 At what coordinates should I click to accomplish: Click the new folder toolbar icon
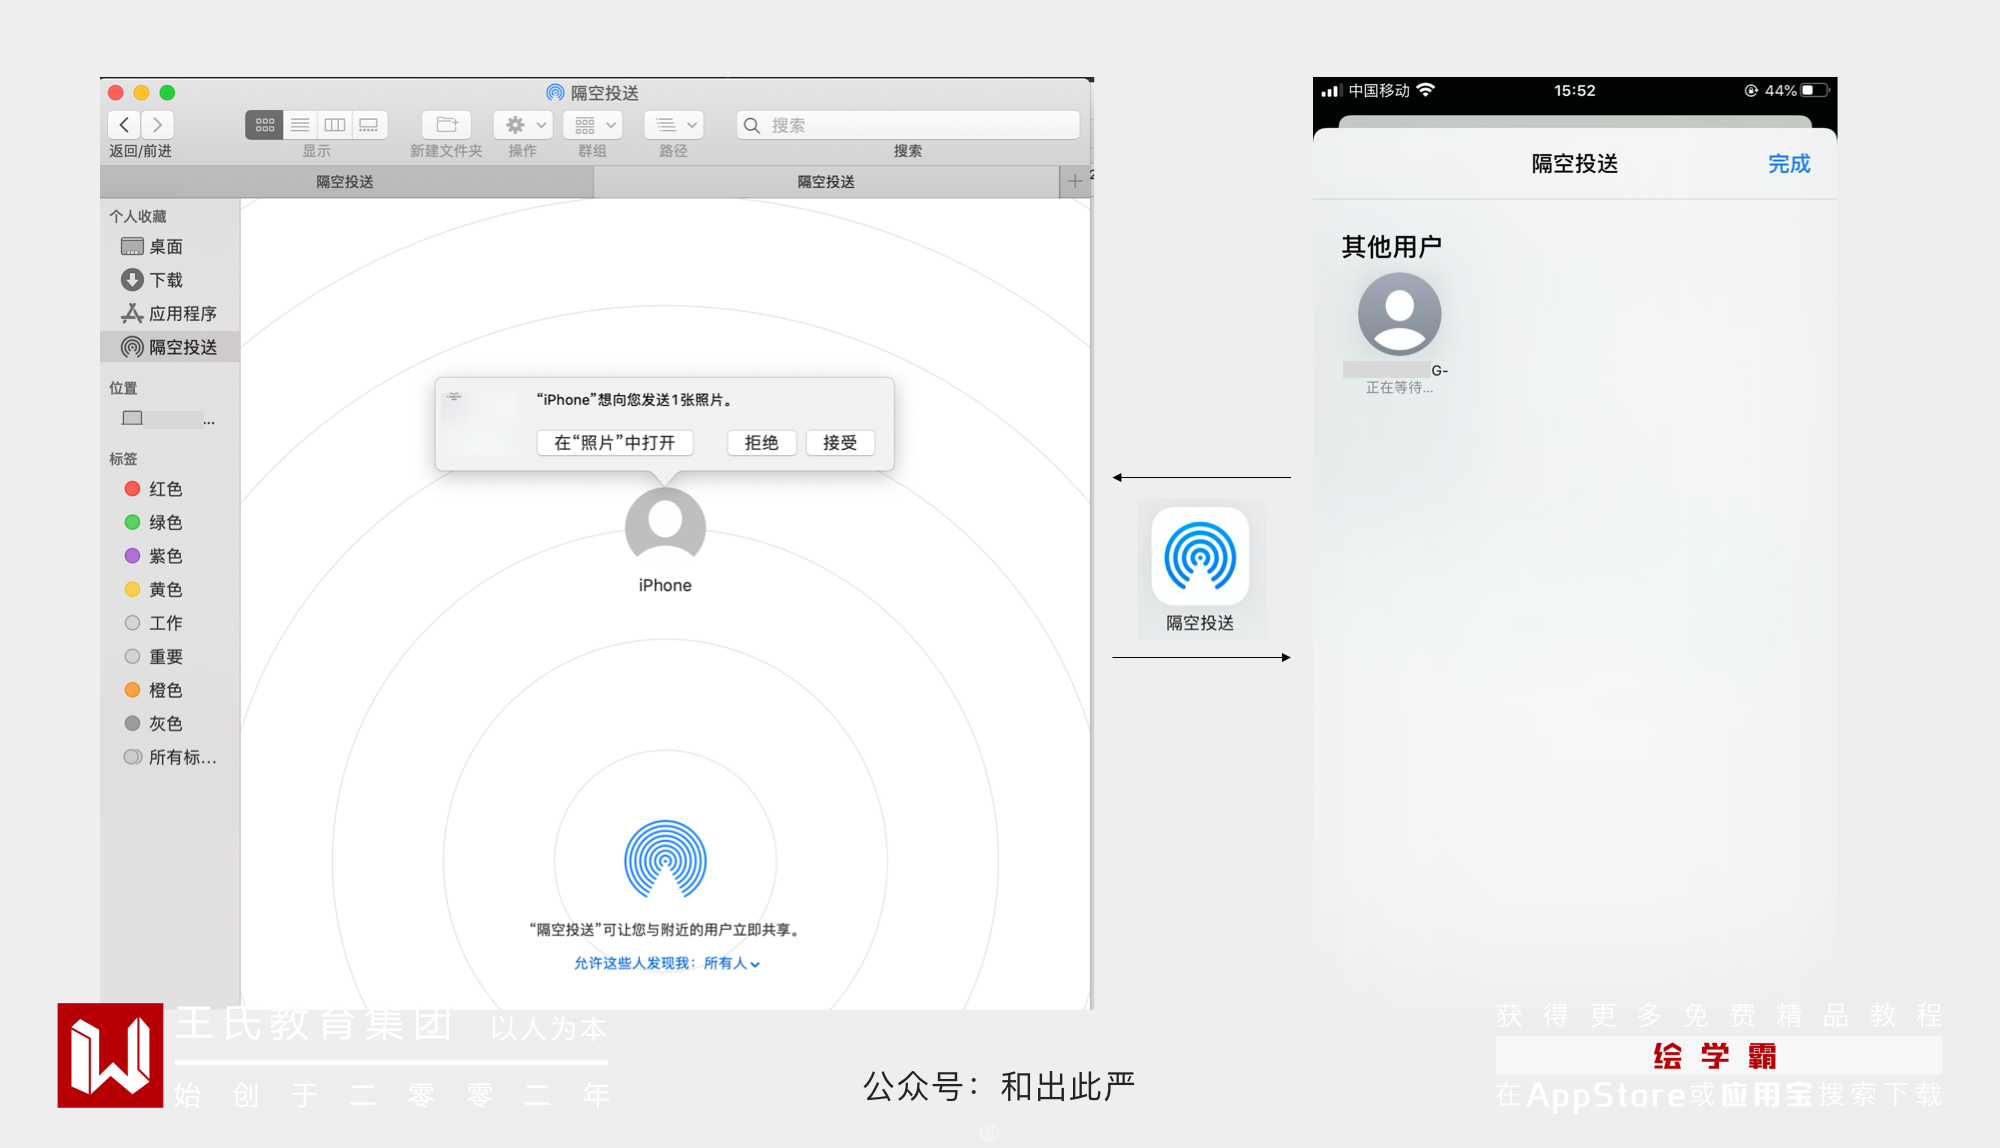[x=446, y=125]
